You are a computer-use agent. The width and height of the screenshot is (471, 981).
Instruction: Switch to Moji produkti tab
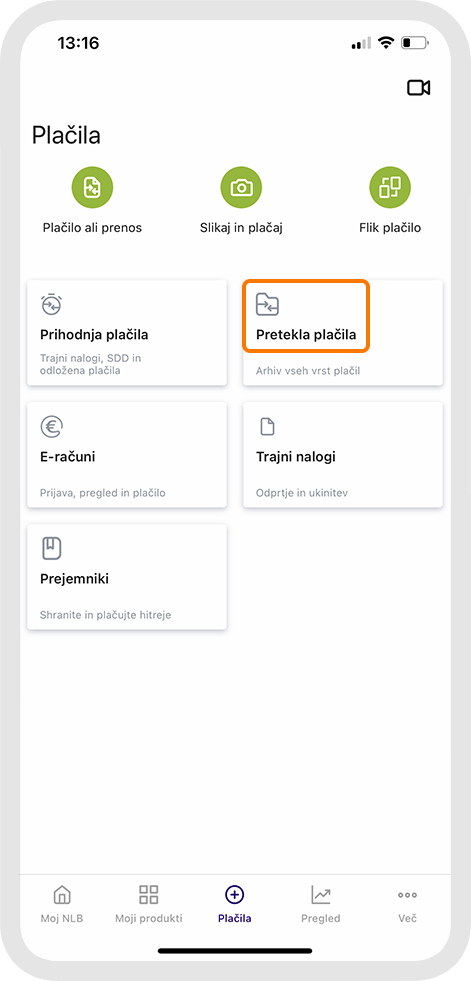(x=149, y=905)
